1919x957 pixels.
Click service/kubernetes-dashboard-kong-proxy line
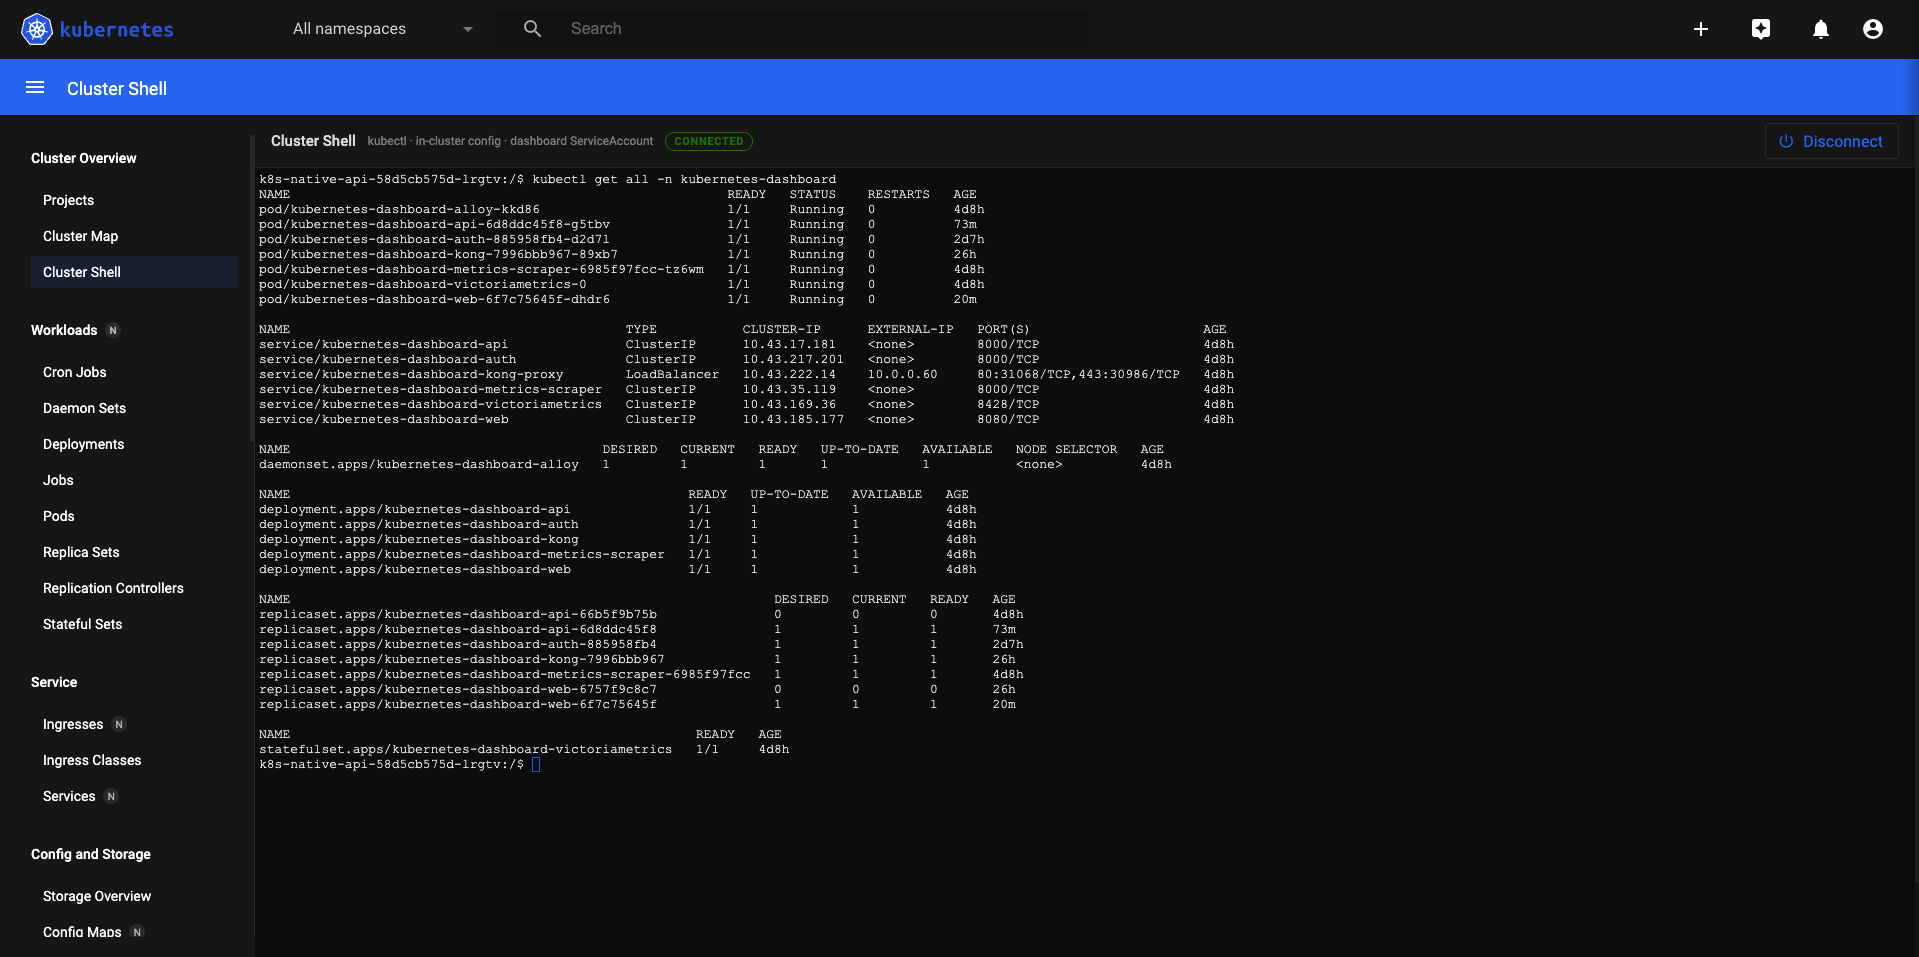tap(746, 375)
